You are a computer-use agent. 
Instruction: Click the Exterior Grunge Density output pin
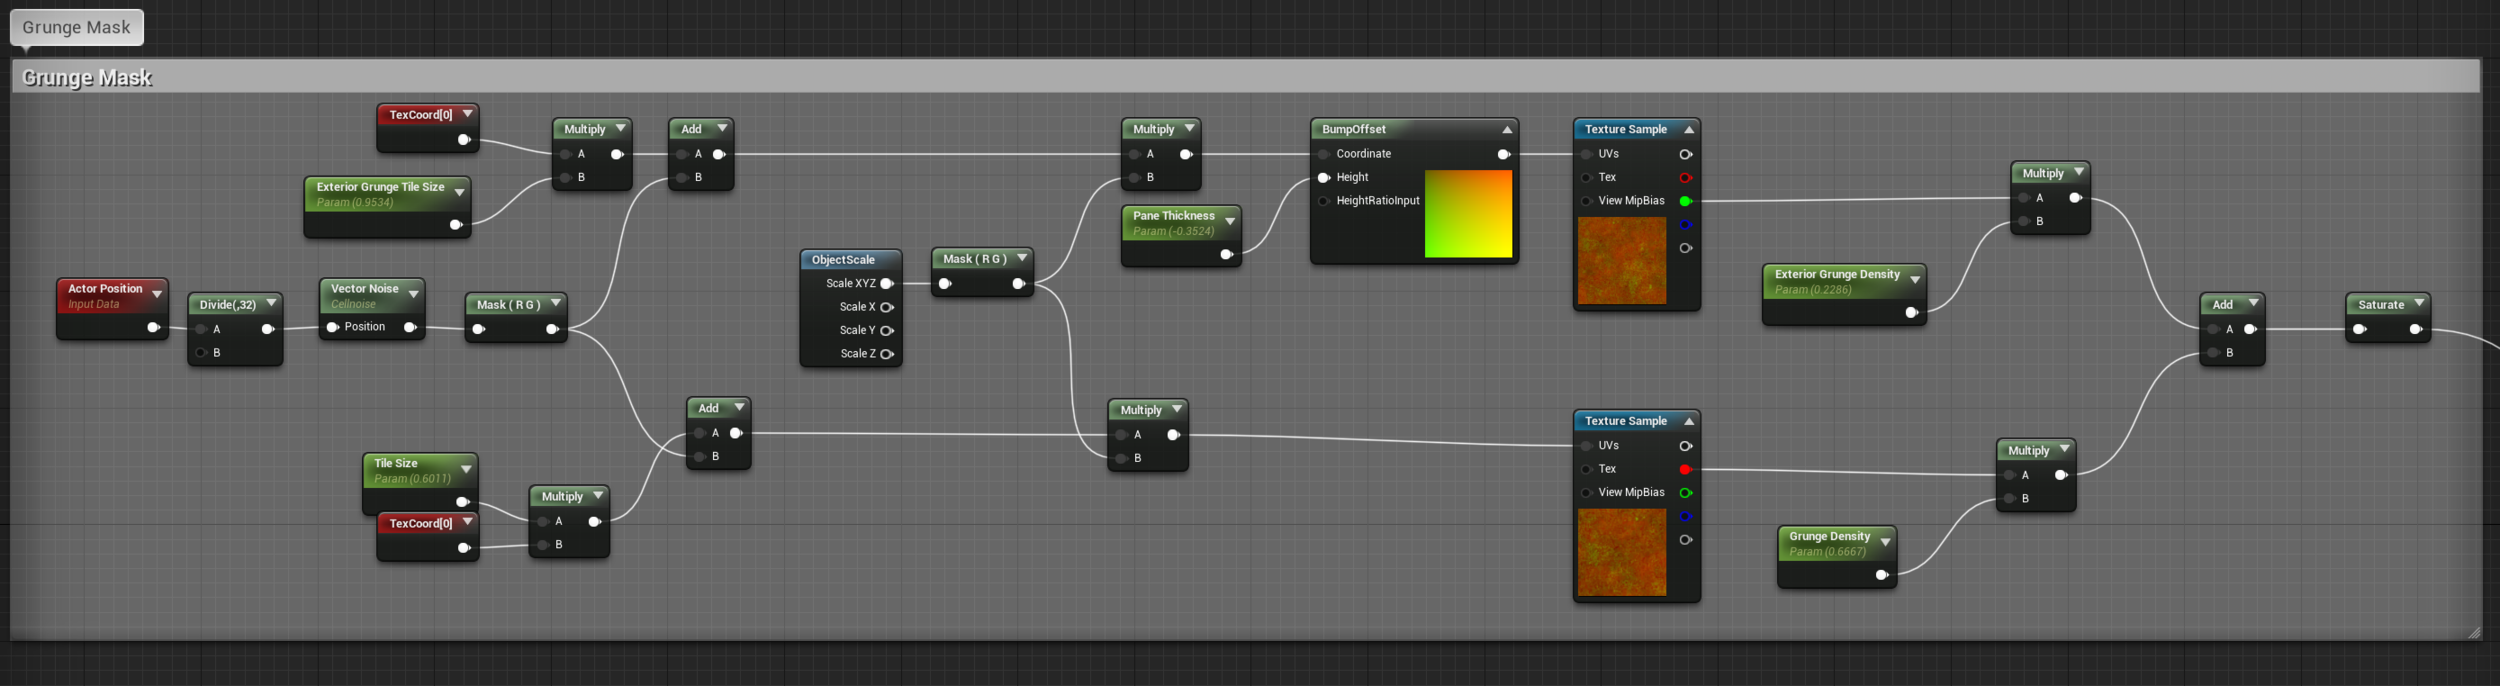(1912, 313)
